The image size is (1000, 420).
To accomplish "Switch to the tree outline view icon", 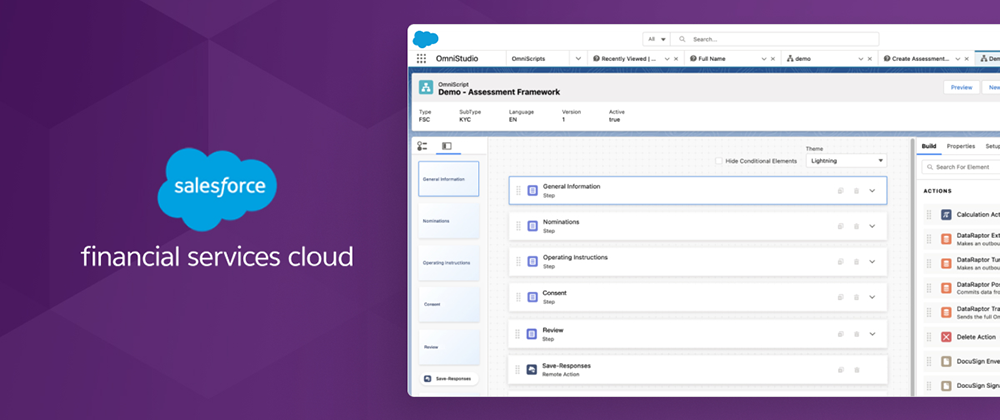I will (422, 146).
